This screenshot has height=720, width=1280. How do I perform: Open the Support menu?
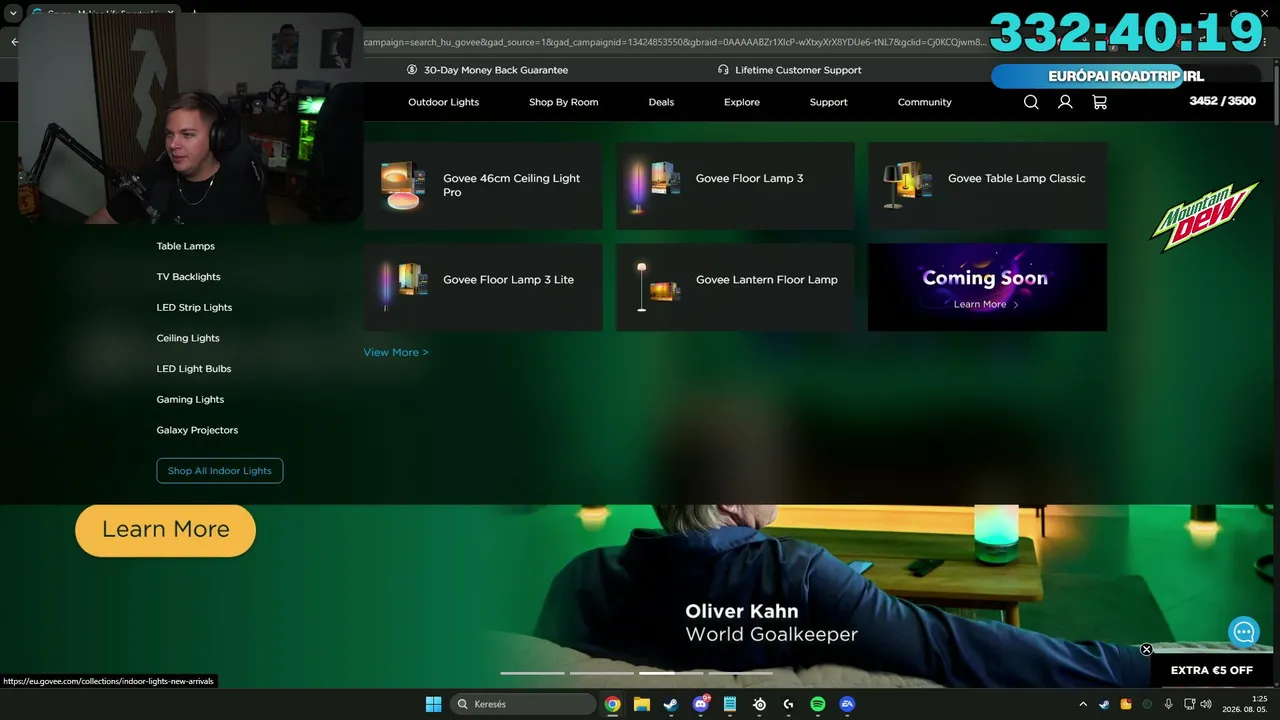[828, 102]
